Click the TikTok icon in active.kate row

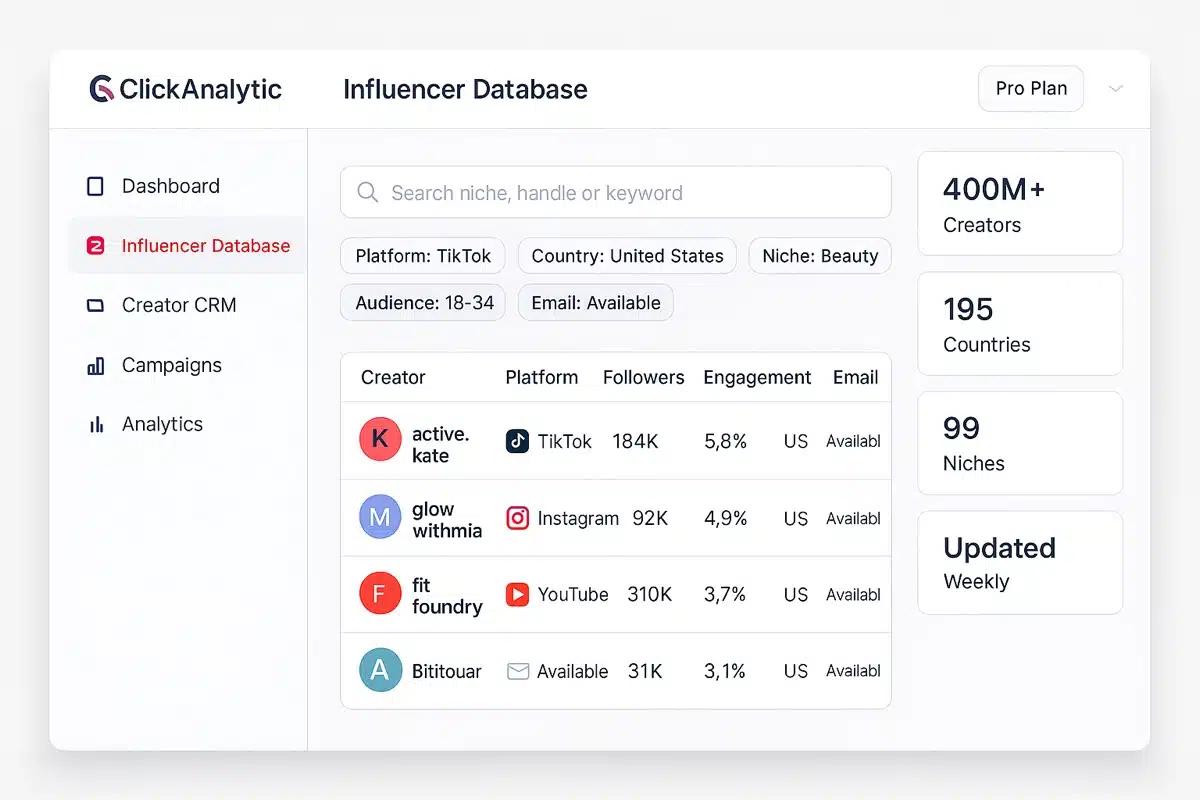click(517, 441)
